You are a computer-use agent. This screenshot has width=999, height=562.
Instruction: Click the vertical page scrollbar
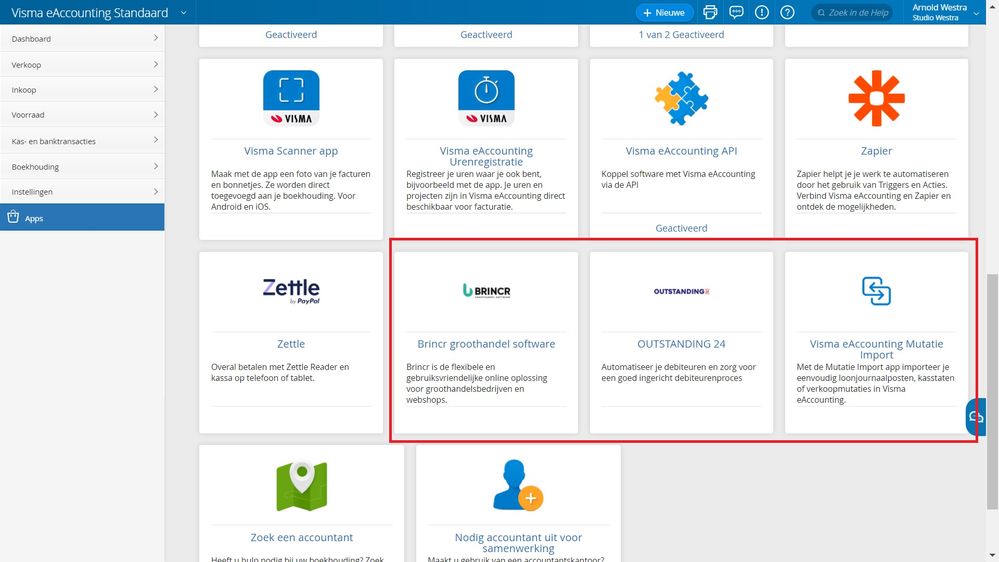[x=993, y=392]
